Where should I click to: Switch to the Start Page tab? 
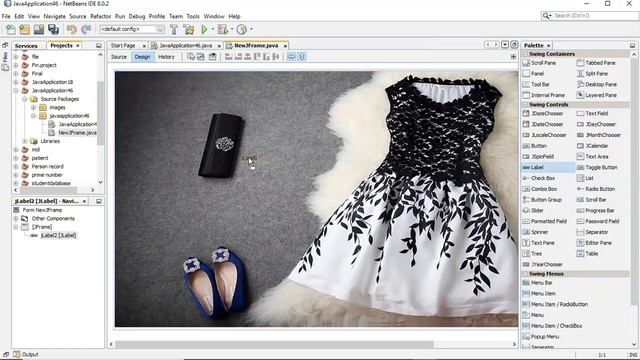click(123, 46)
